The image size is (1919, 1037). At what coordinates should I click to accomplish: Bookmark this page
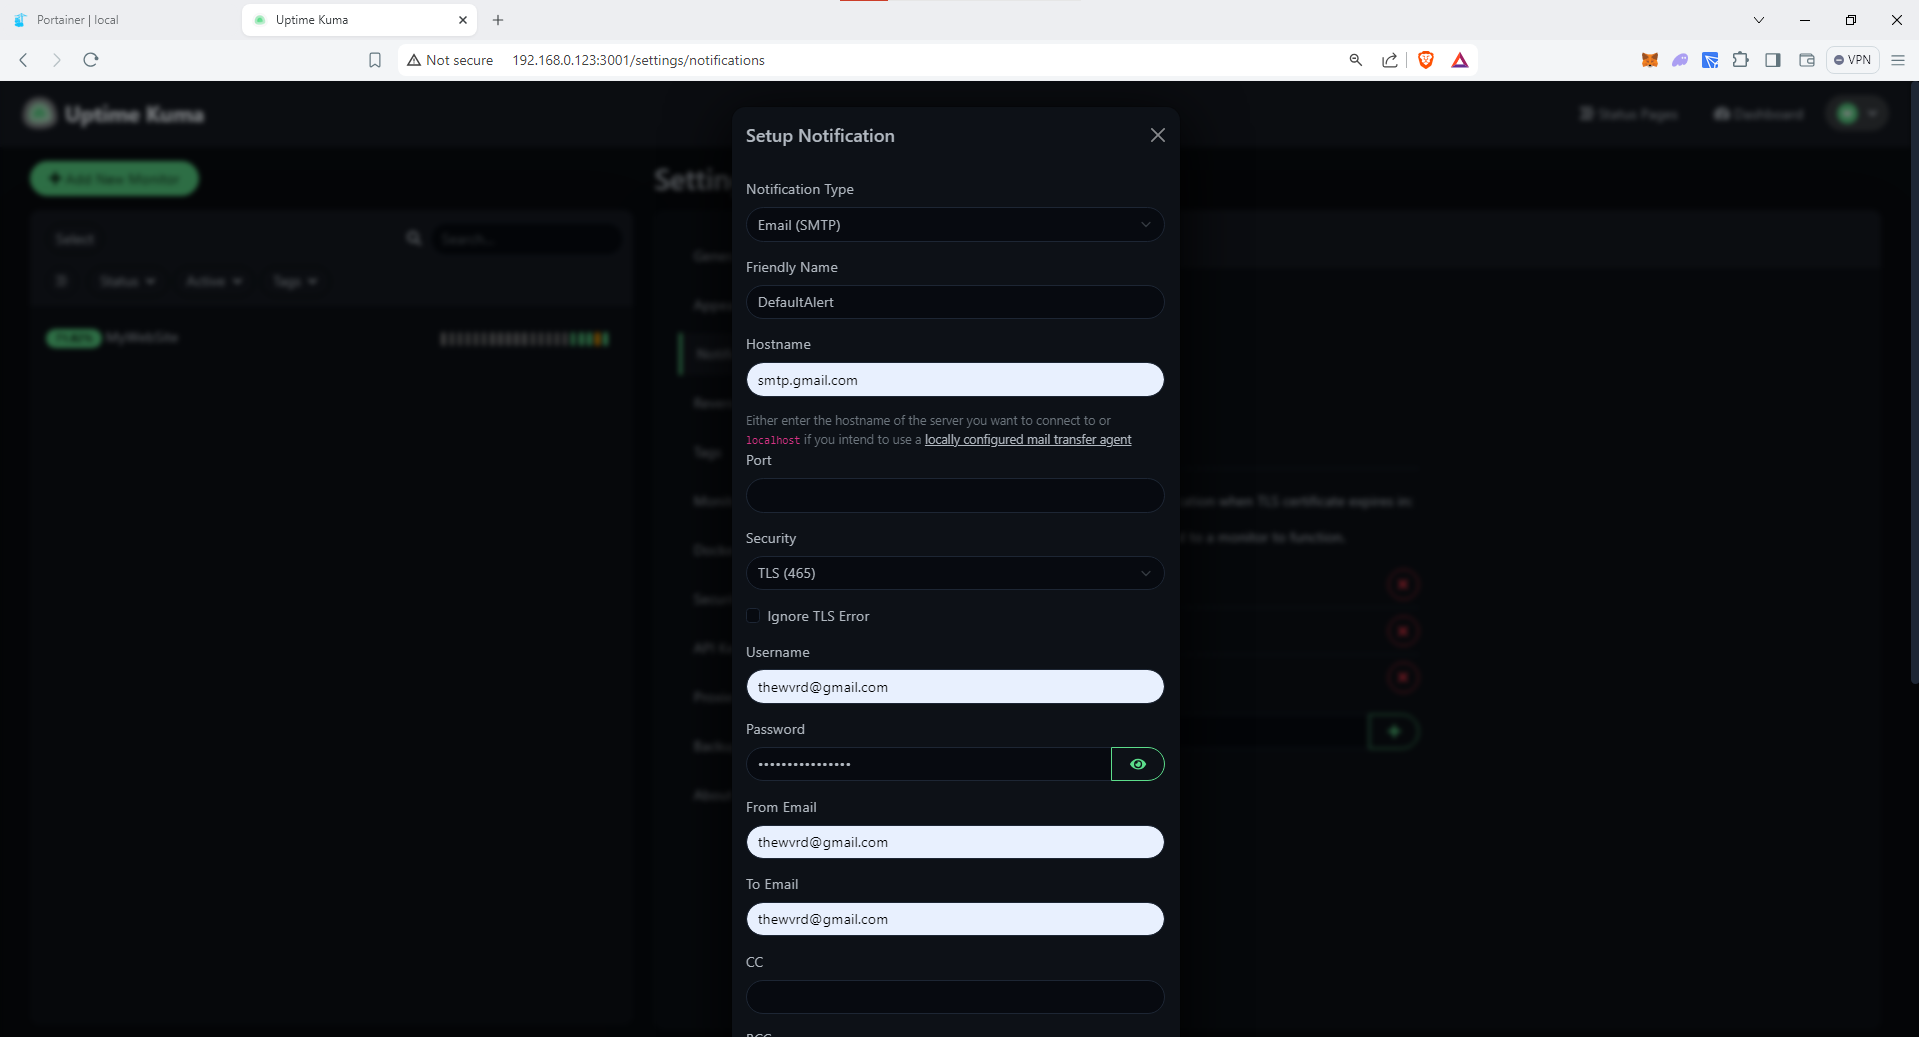pyautogui.click(x=375, y=60)
